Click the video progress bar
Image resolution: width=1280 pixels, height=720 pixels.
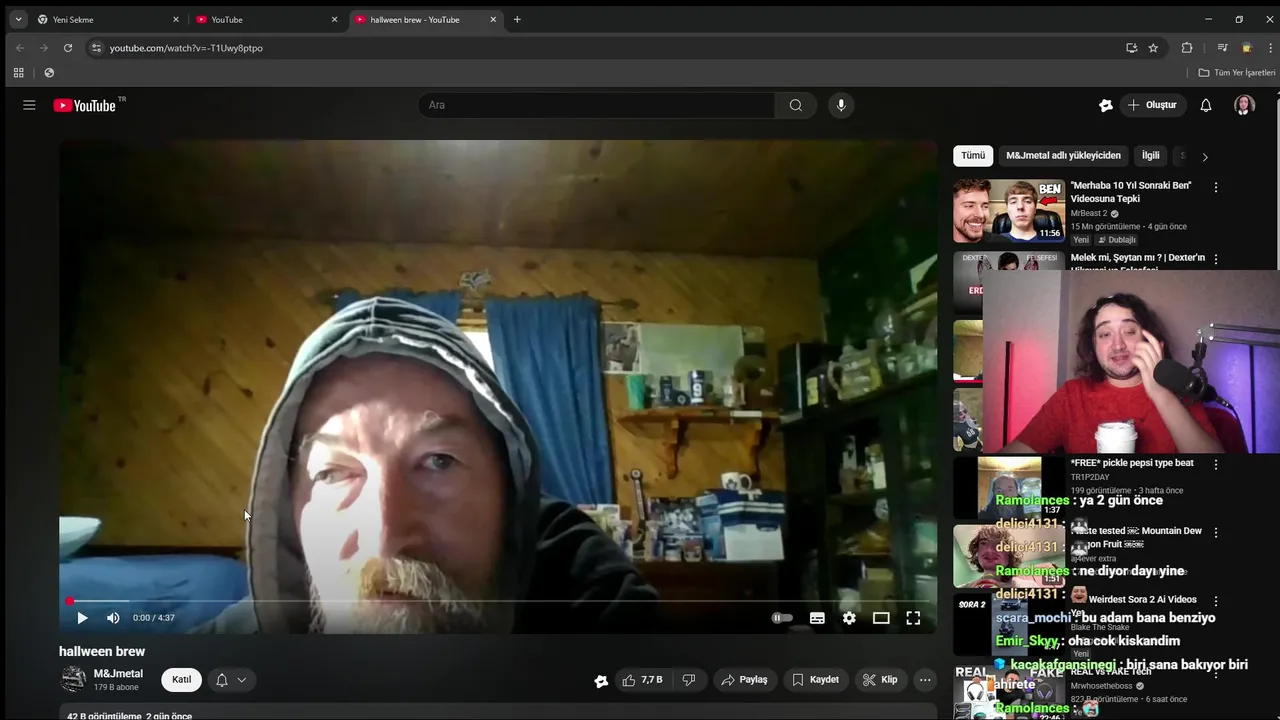(497, 601)
